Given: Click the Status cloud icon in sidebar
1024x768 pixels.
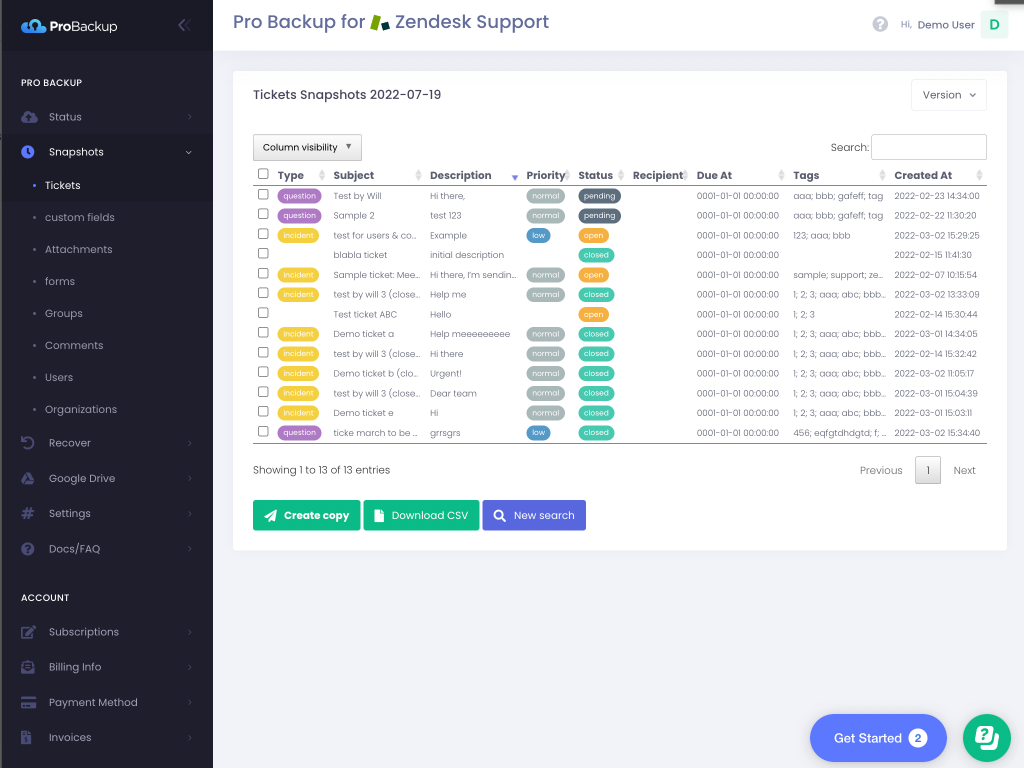Looking at the screenshot, I should pos(29,117).
